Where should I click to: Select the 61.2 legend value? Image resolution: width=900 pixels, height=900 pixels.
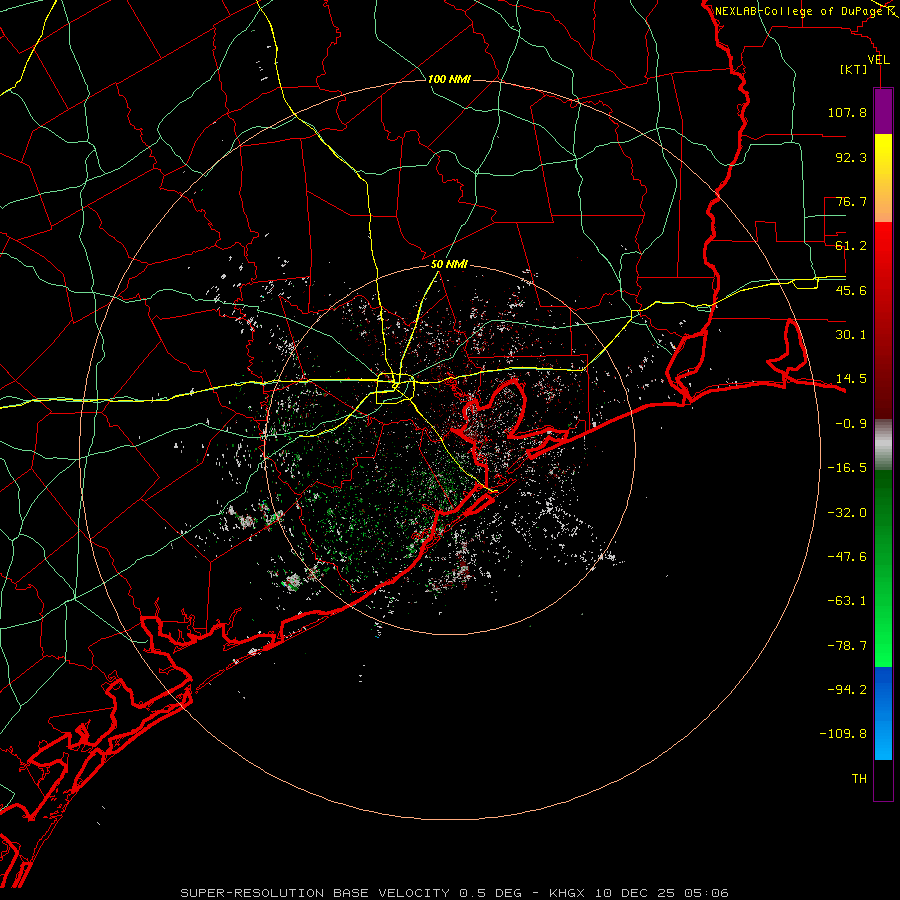click(x=851, y=246)
